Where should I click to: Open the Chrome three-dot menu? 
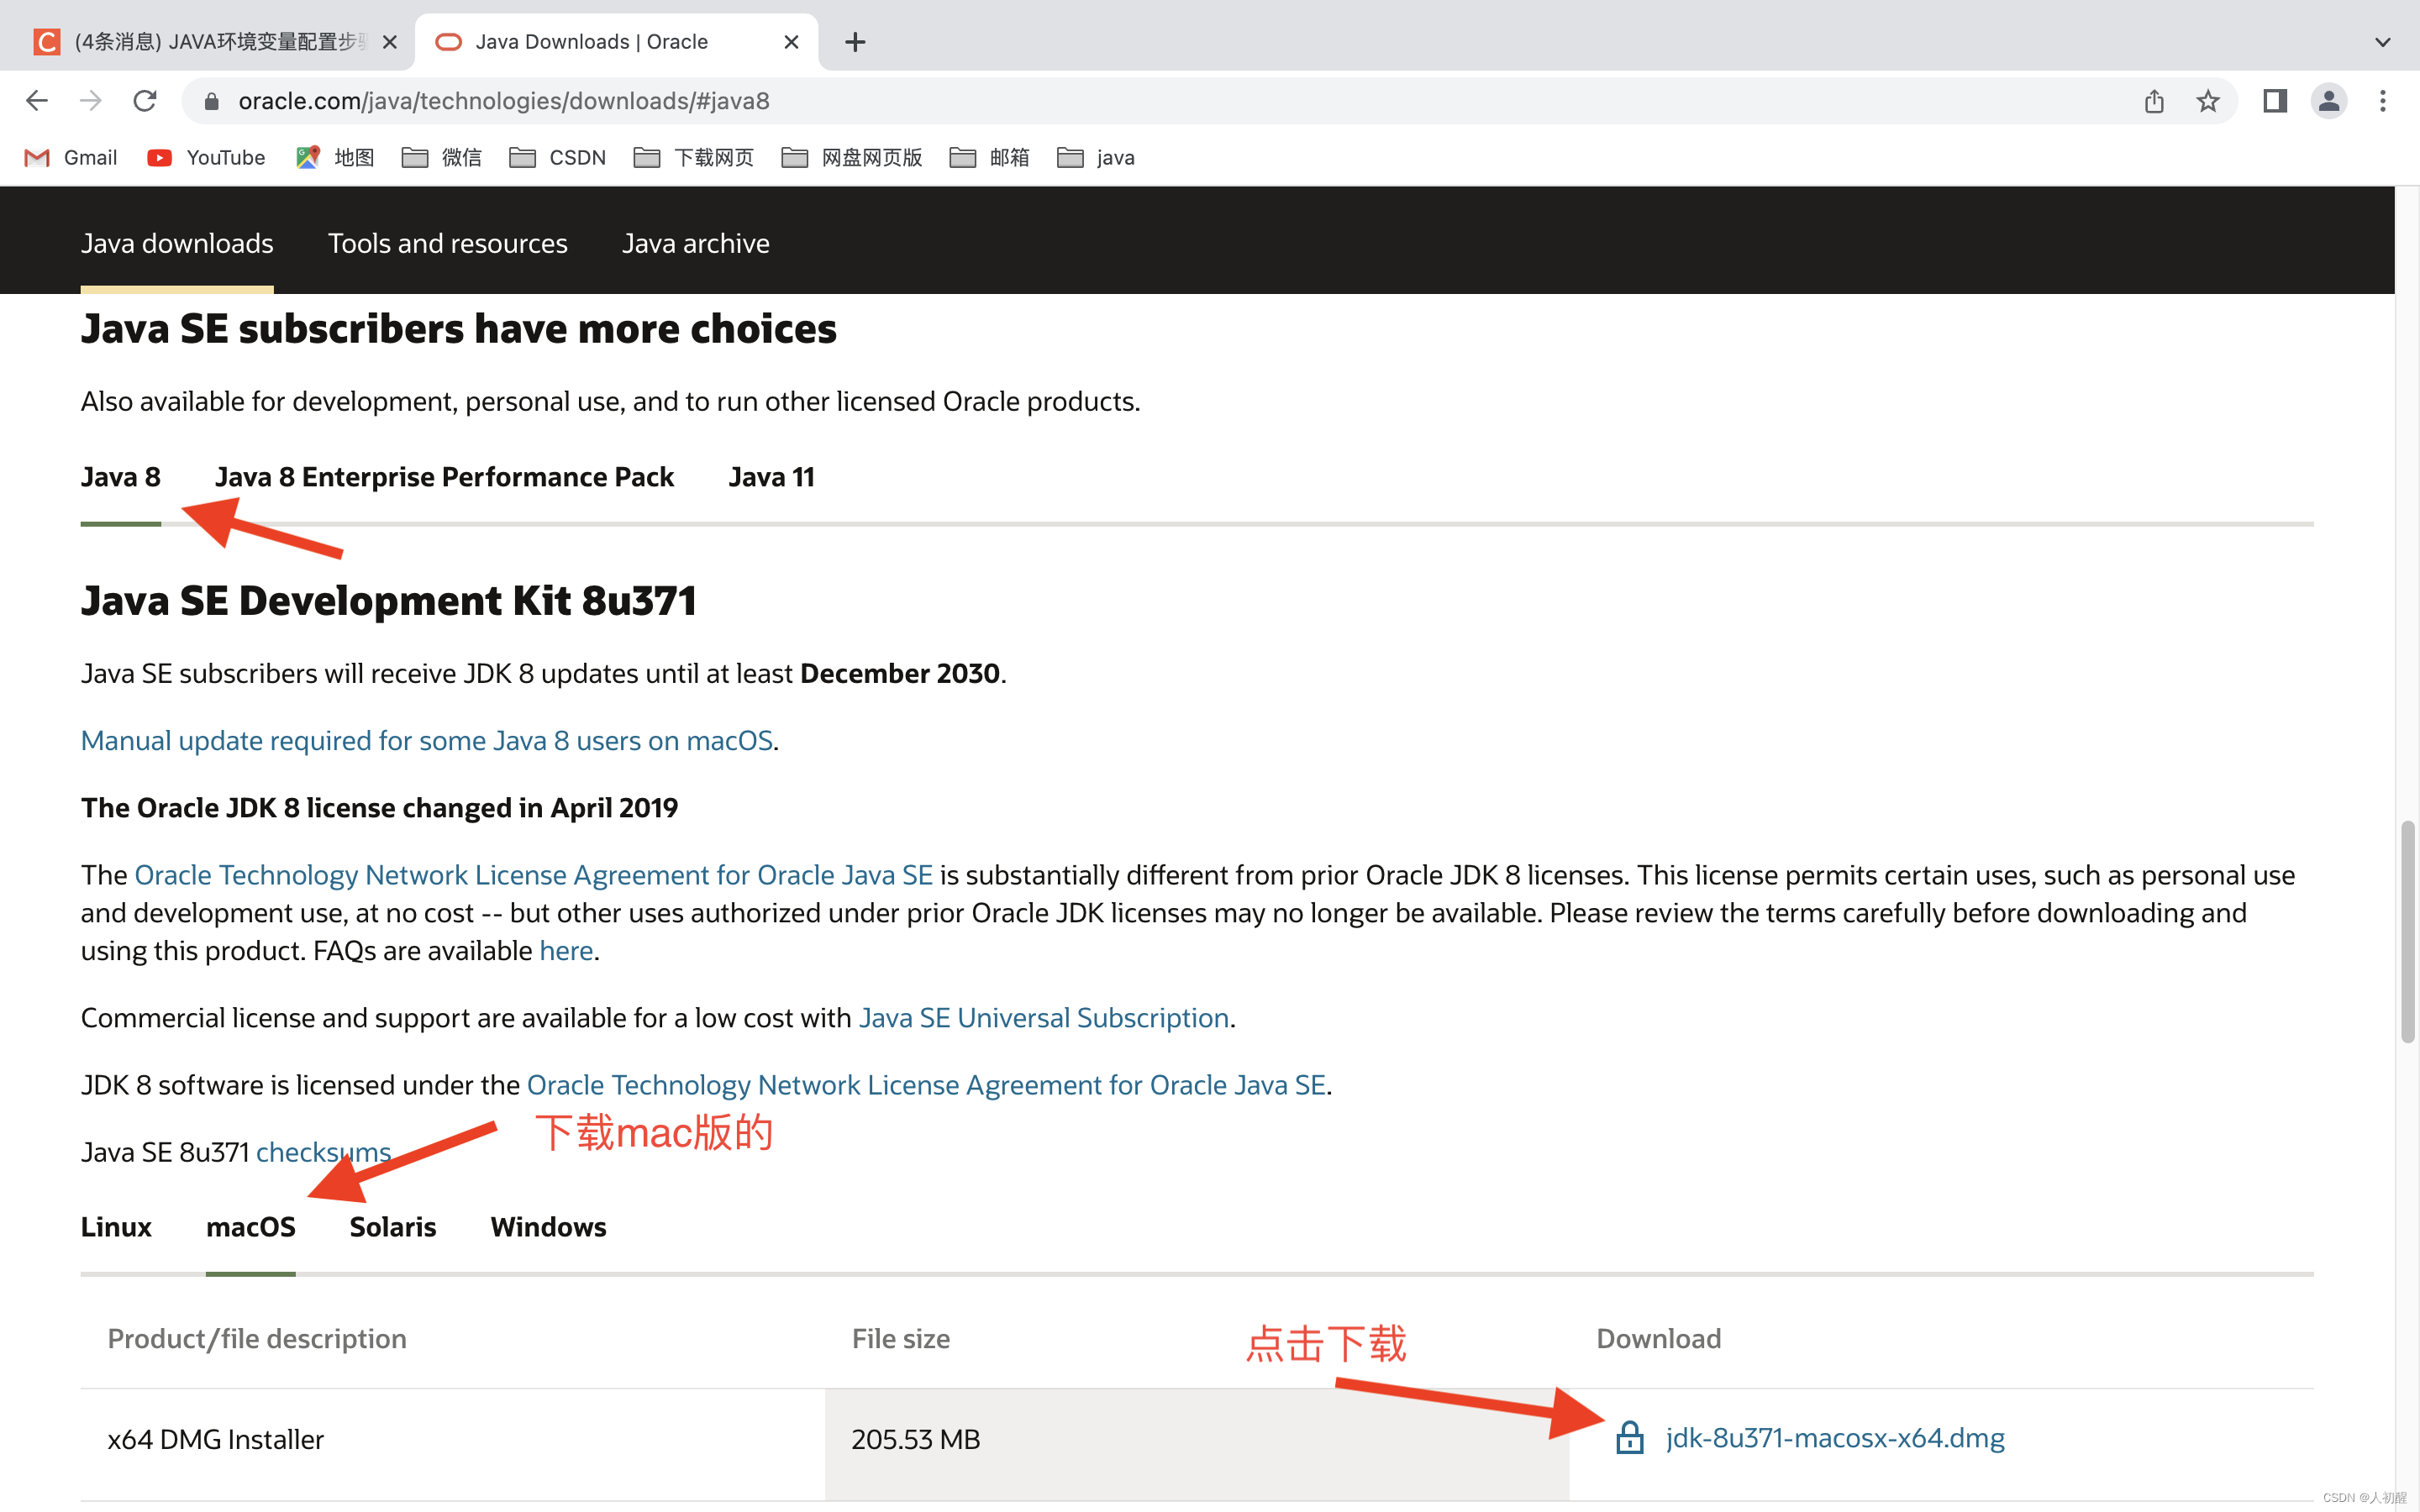[x=2383, y=101]
